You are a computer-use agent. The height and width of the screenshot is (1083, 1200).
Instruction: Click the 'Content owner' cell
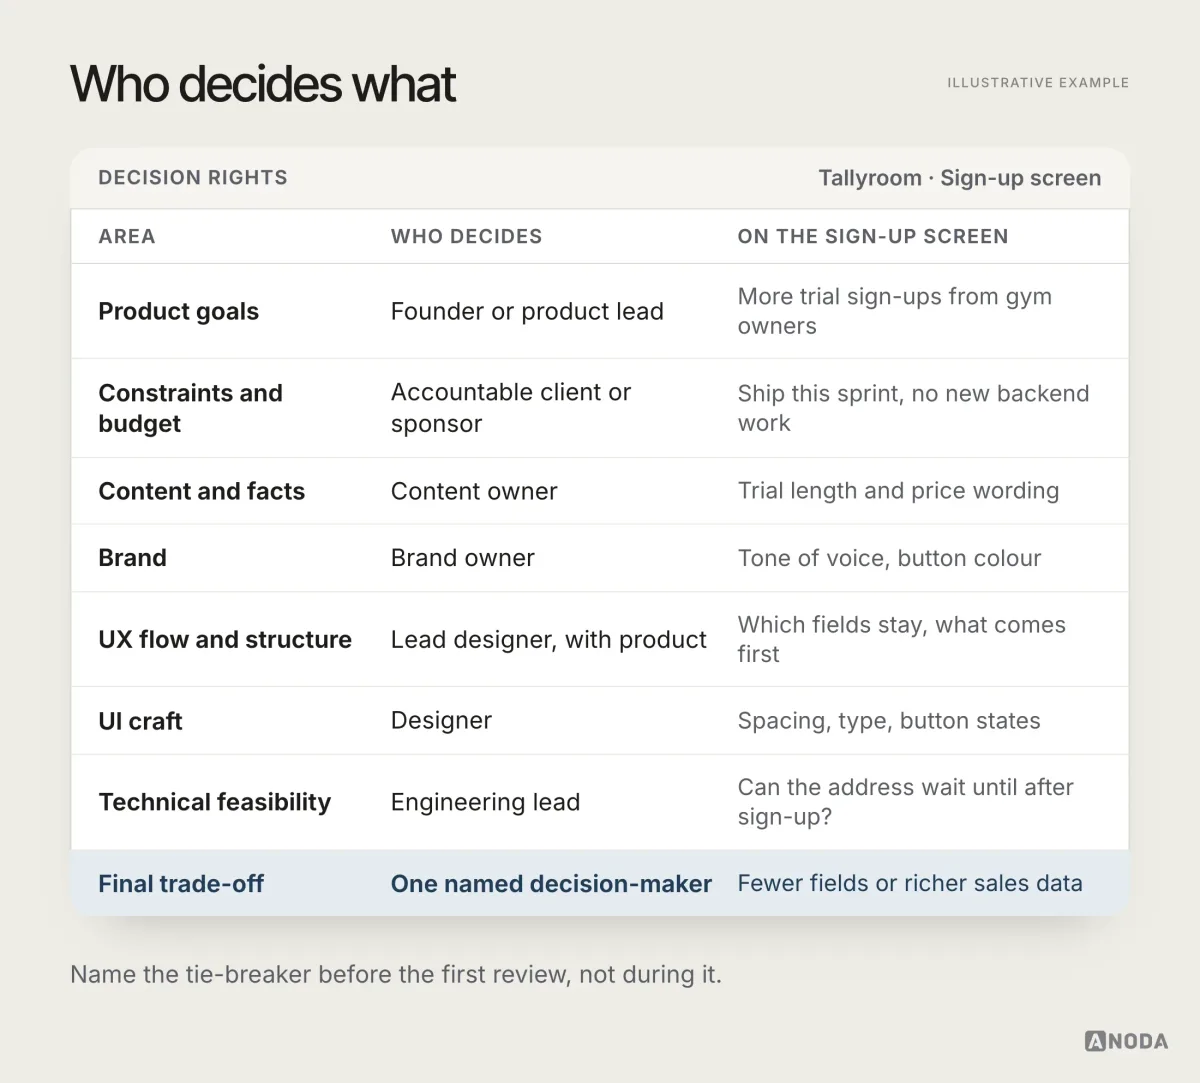tap(474, 491)
